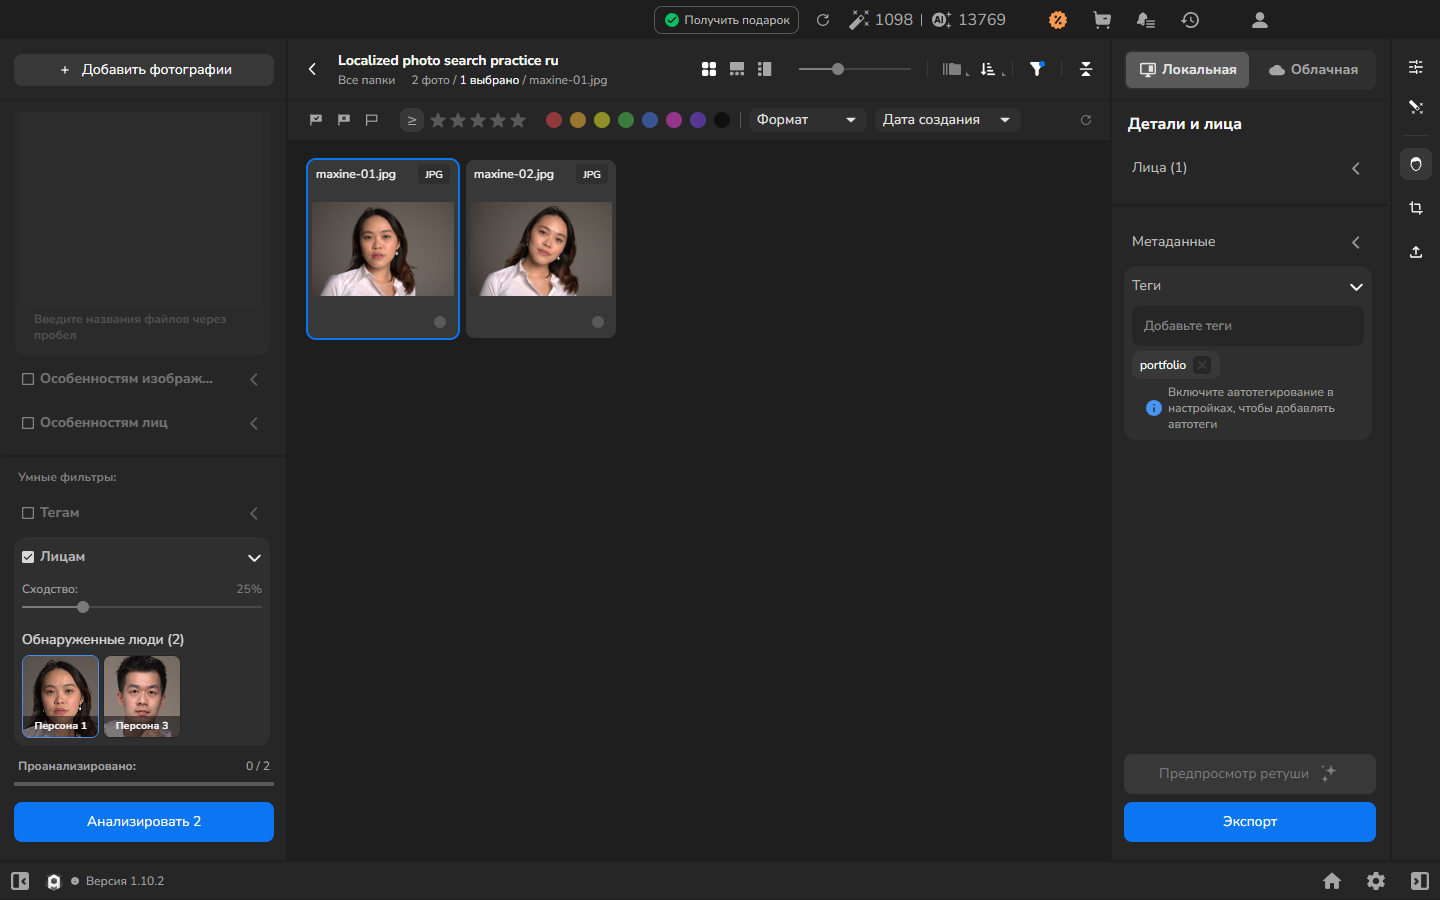Switch to the Локальная tab
This screenshot has height=900, width=1440.
(x=1188, y=70)
